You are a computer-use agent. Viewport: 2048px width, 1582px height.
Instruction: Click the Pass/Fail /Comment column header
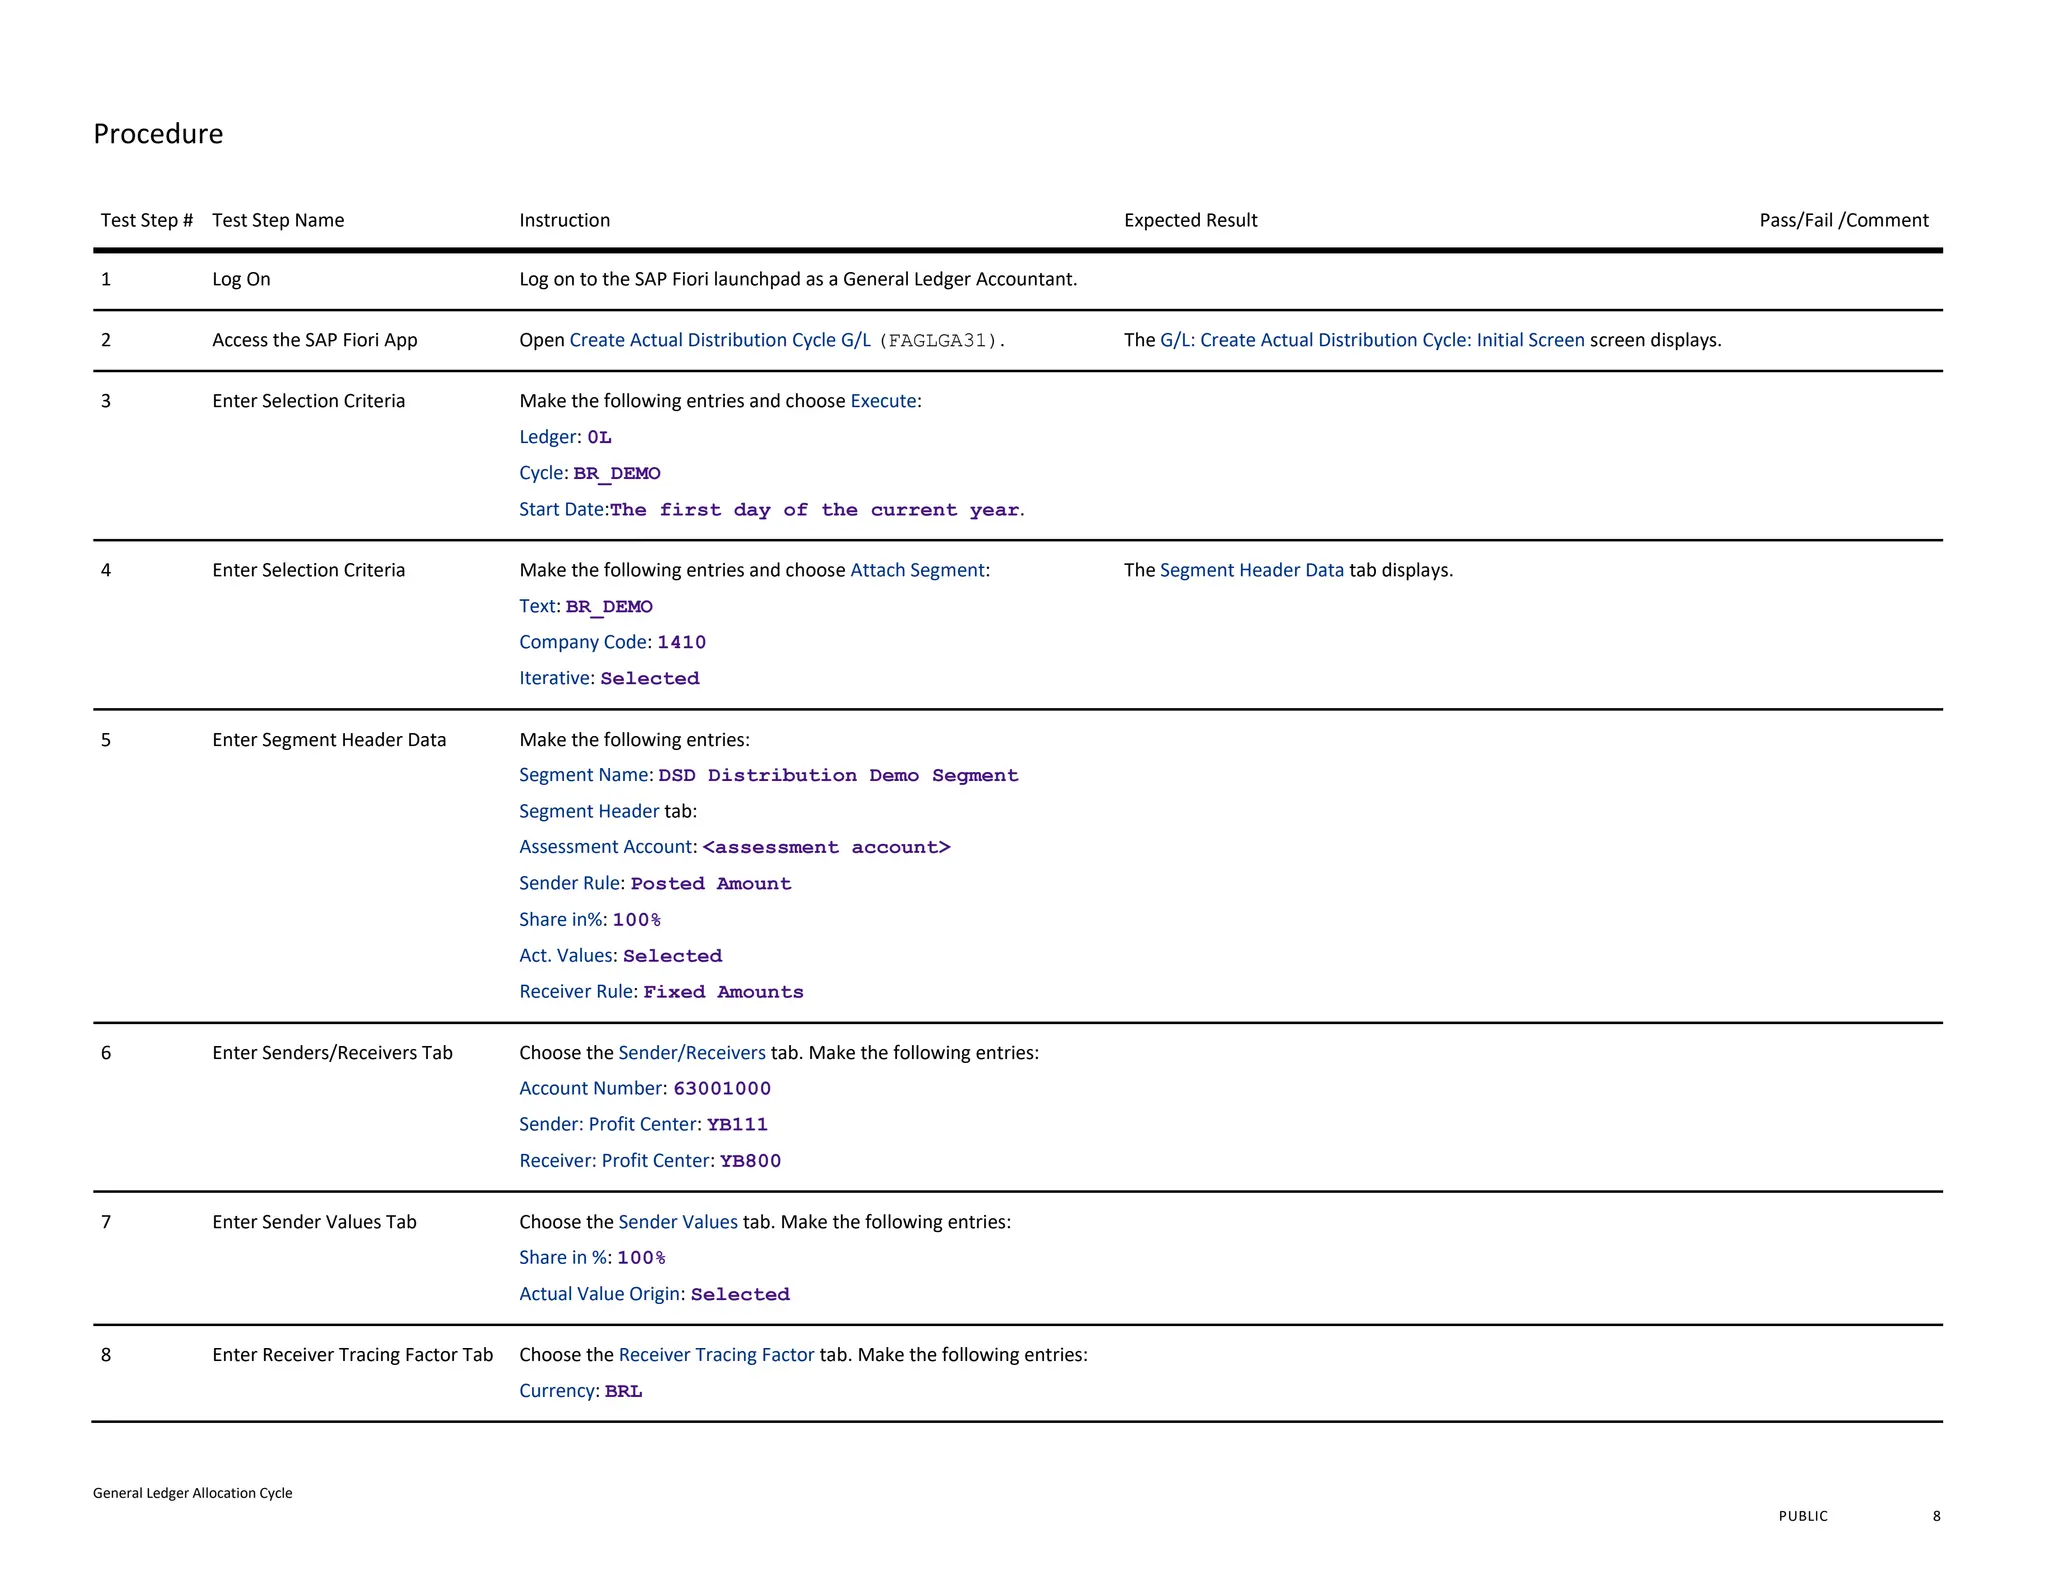point(1843,220)
